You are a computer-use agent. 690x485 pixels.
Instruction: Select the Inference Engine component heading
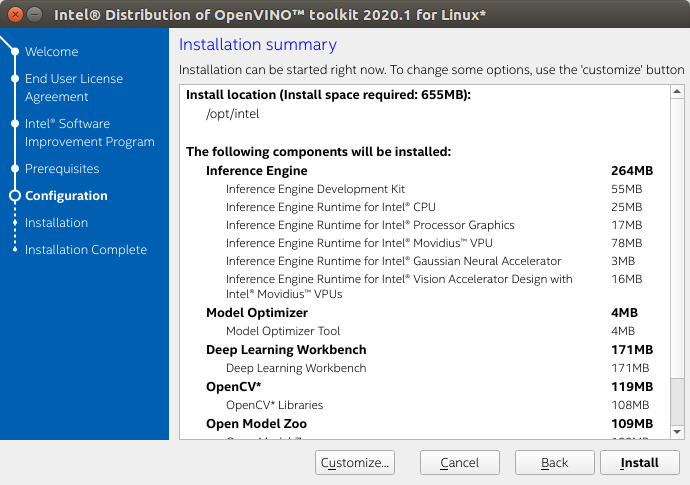256,170
